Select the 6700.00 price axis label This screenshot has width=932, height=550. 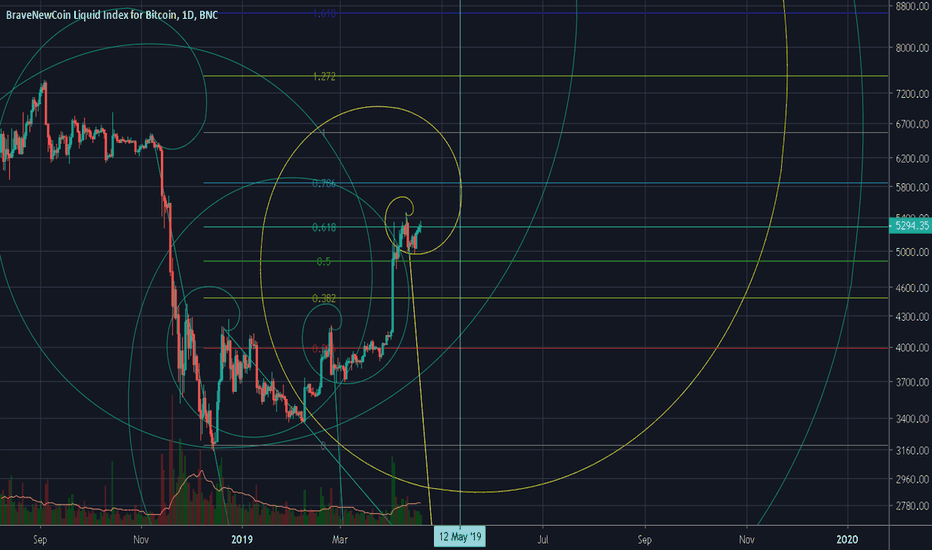[x=912, y=124]
